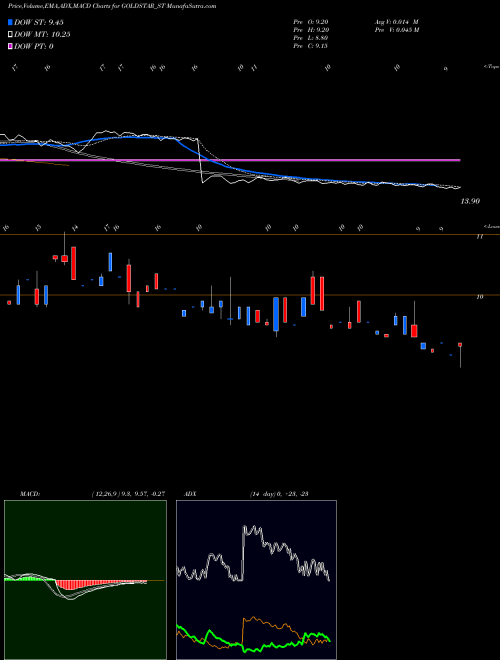
Task: Click the white DOW MT legend swatch
Action: [10, 34]
